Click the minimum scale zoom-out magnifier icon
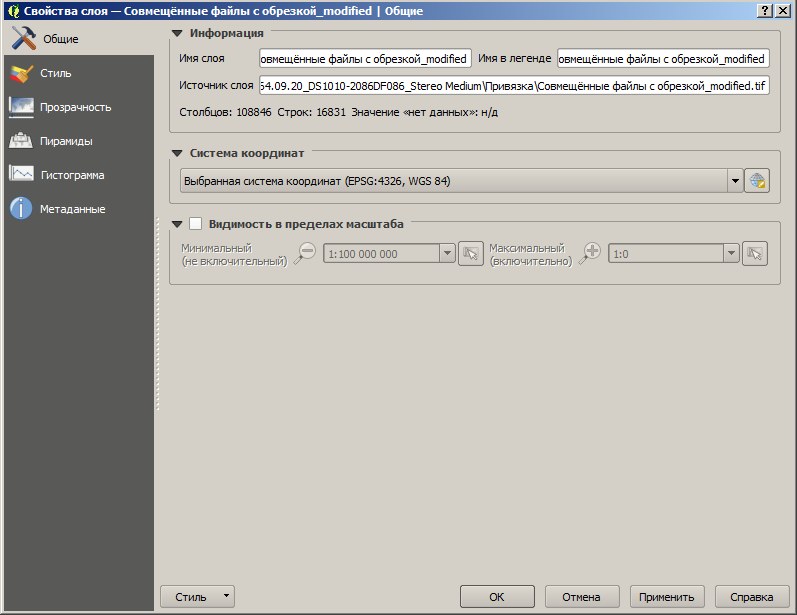The height and width of the screenshot is (615, 797). 305,253
